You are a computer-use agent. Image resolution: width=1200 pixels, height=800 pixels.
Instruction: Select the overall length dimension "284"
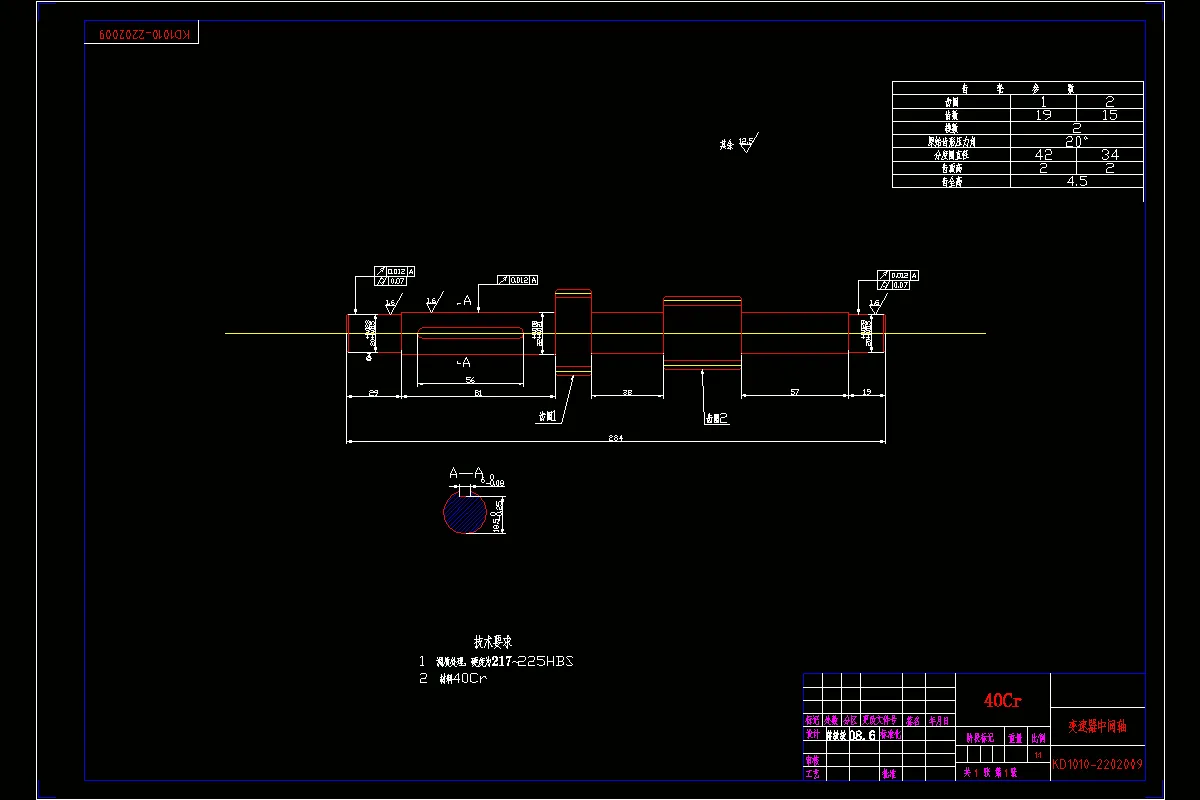point(616,438)
